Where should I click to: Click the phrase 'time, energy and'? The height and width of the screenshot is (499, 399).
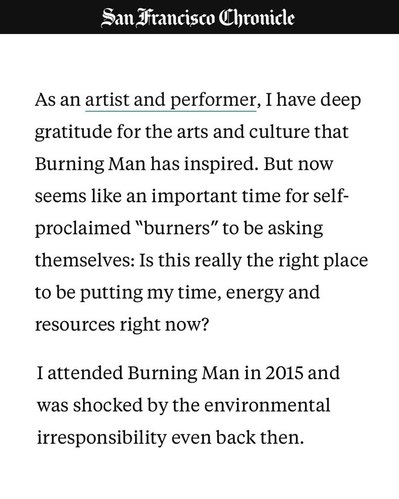click(248, 293)
